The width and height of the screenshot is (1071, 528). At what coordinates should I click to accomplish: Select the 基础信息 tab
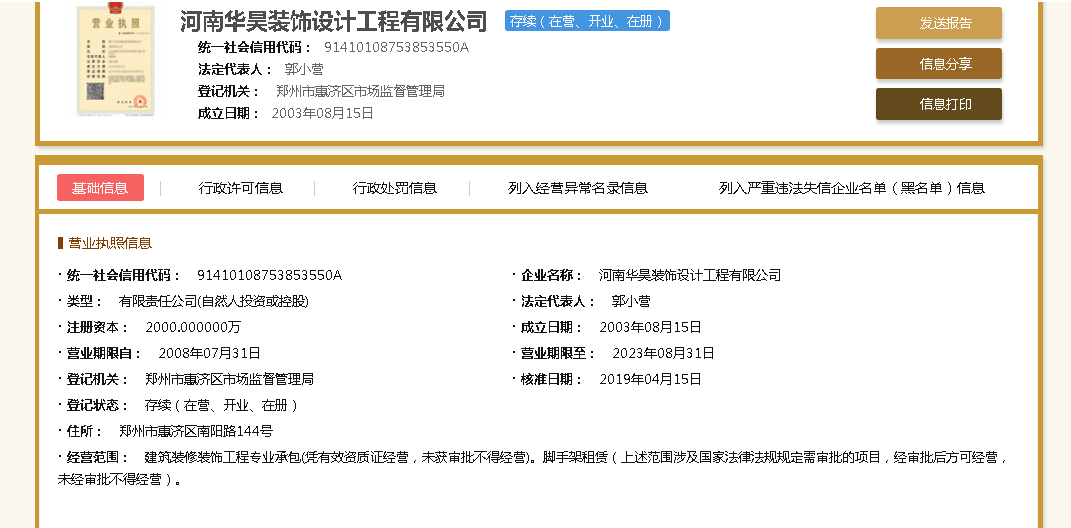tap(100, 188)
